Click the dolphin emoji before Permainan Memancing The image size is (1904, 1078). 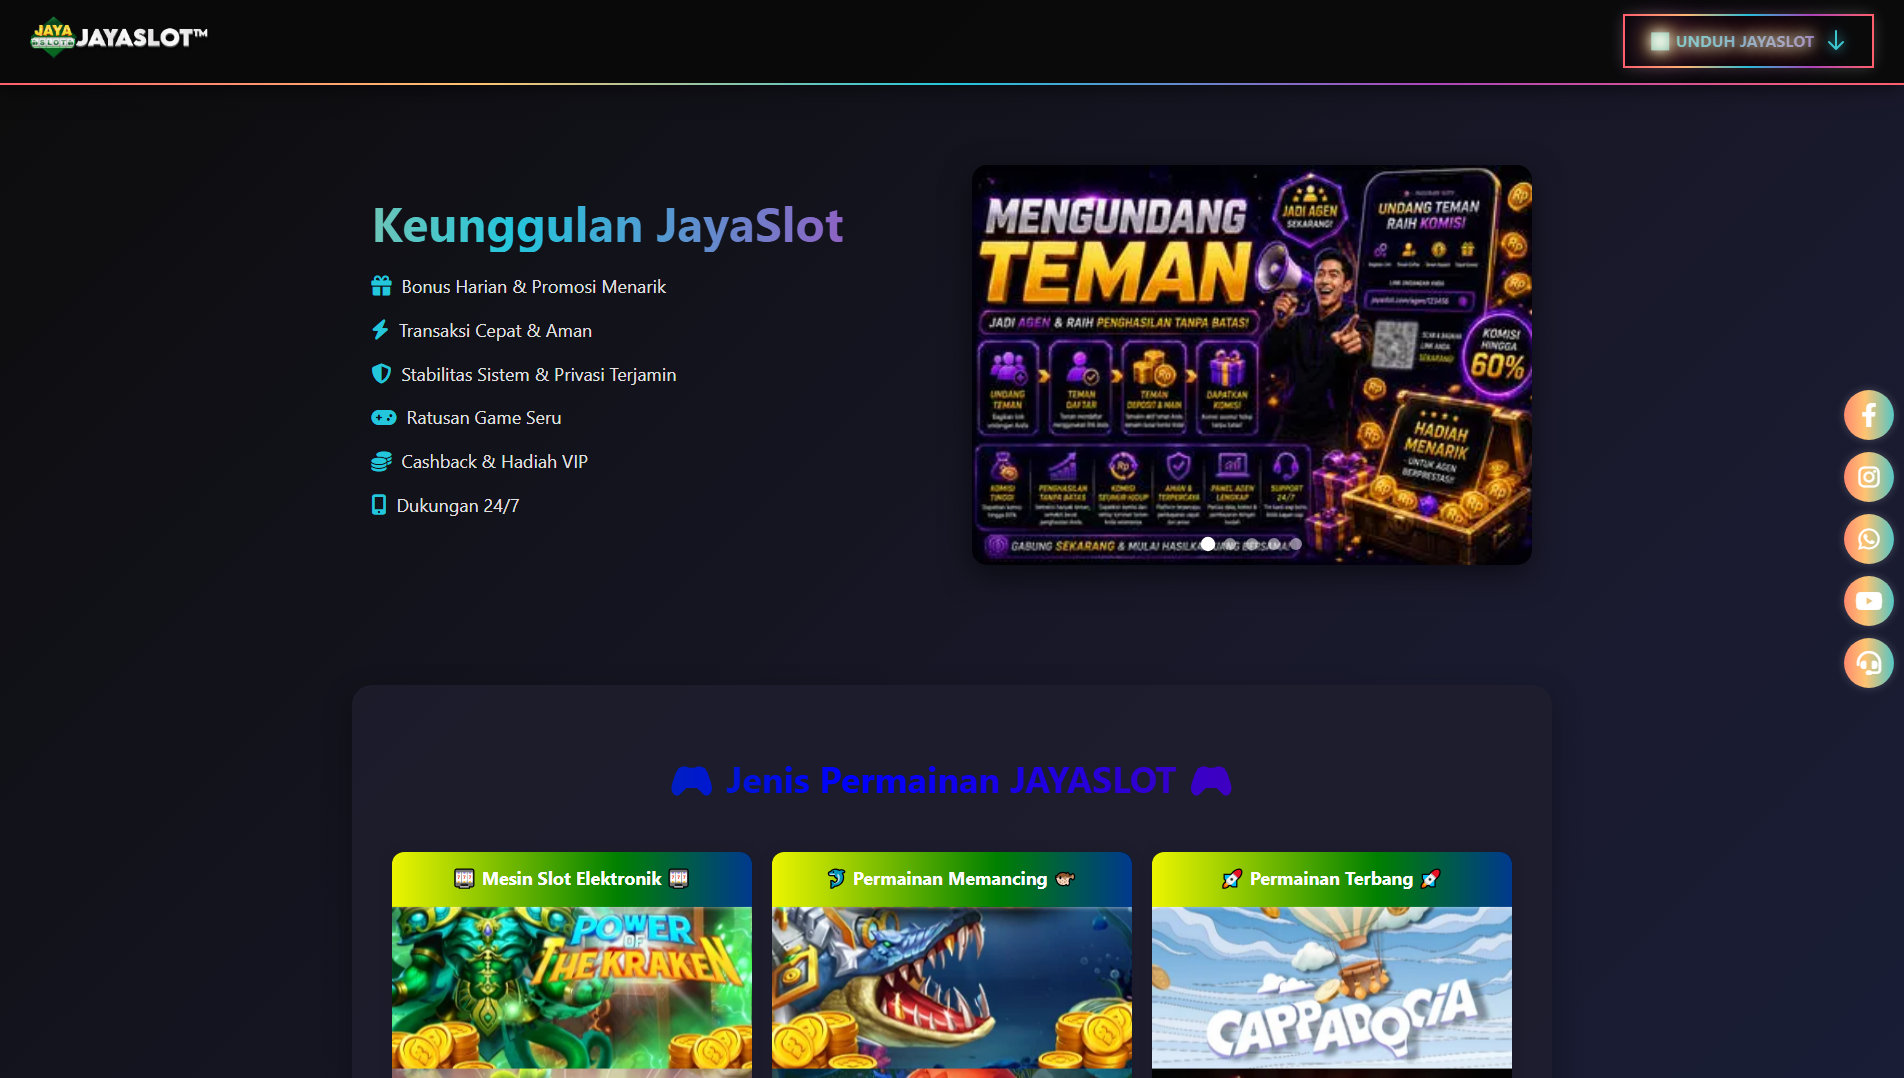836,879
